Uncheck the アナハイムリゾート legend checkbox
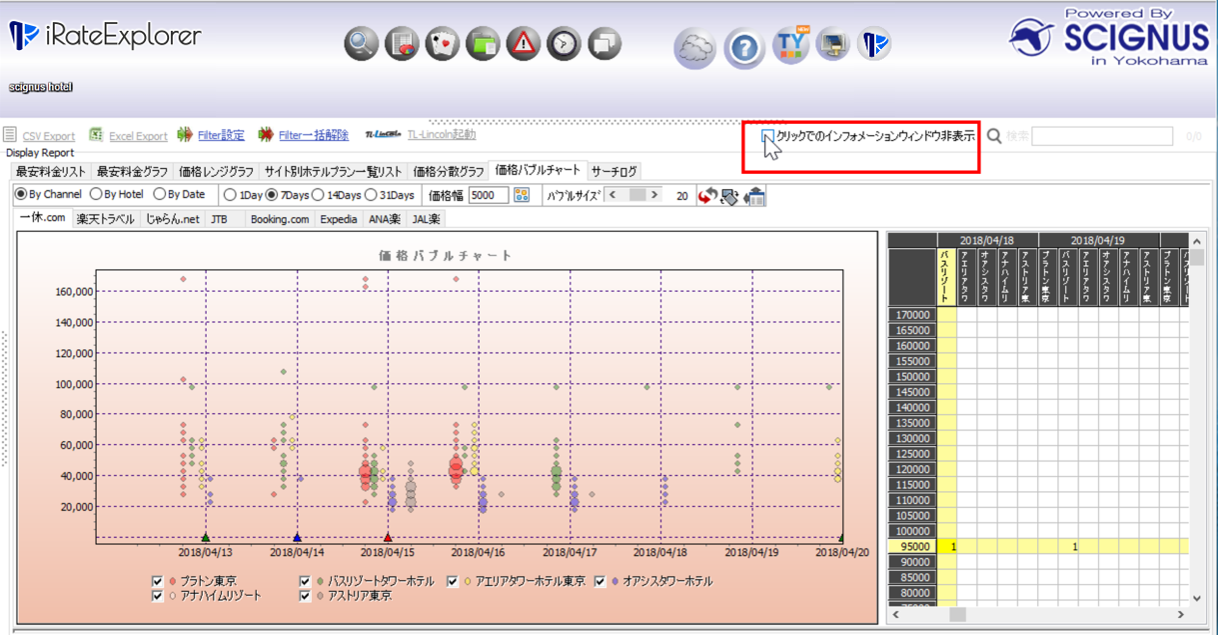The width and height of the screenshot is (1218, 635). coord(157,596)
